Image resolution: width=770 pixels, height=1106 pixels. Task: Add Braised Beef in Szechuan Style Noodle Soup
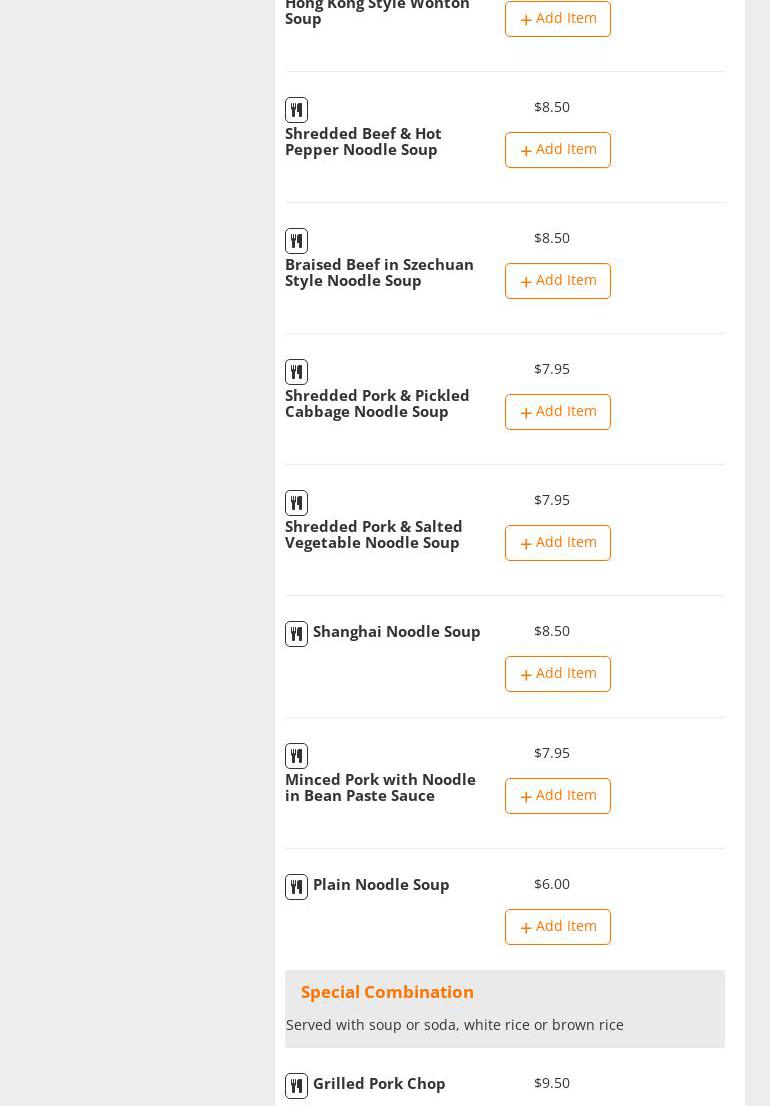[x=558, y=281]
